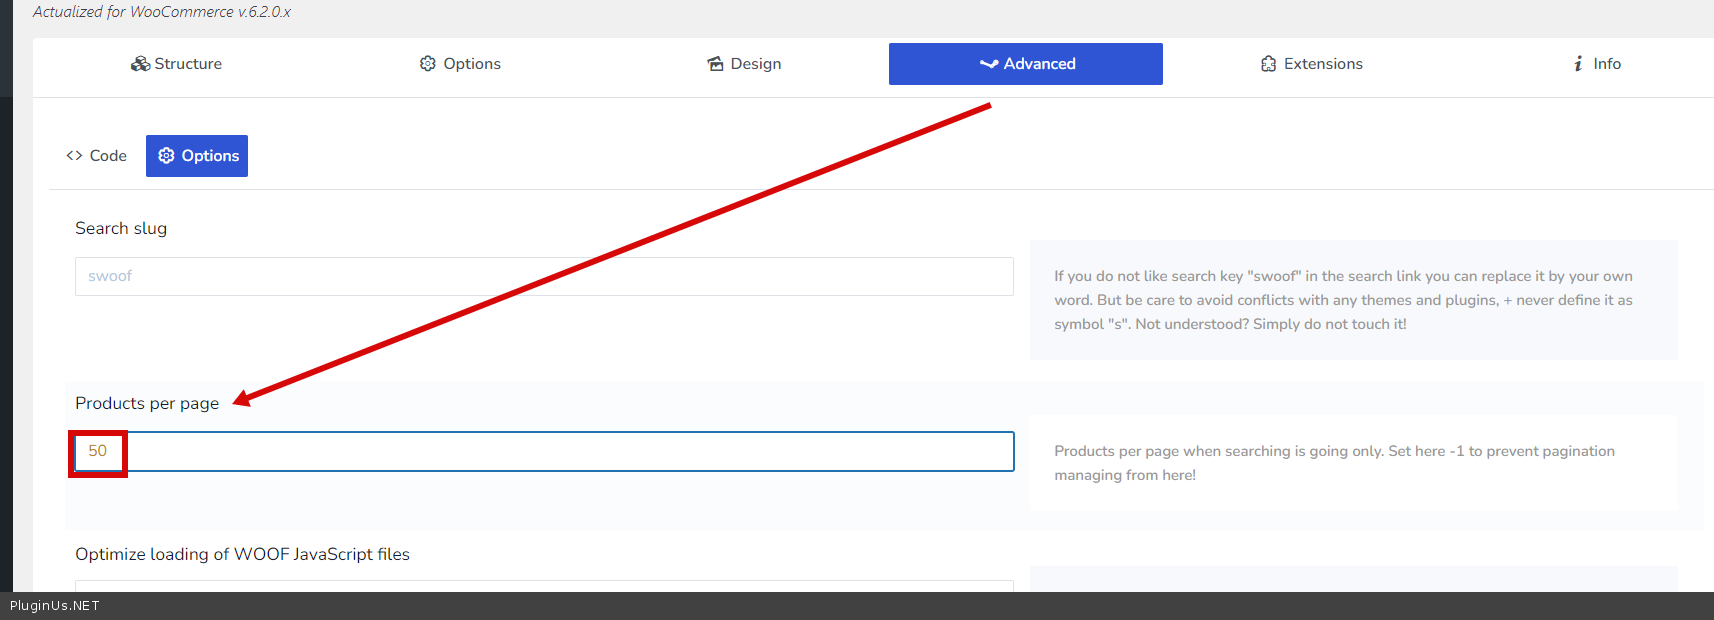Click the cubes icon beside Structure
Image resolution: width=1714 pixels, height=620 pixels.
click(x=140, y=64)
